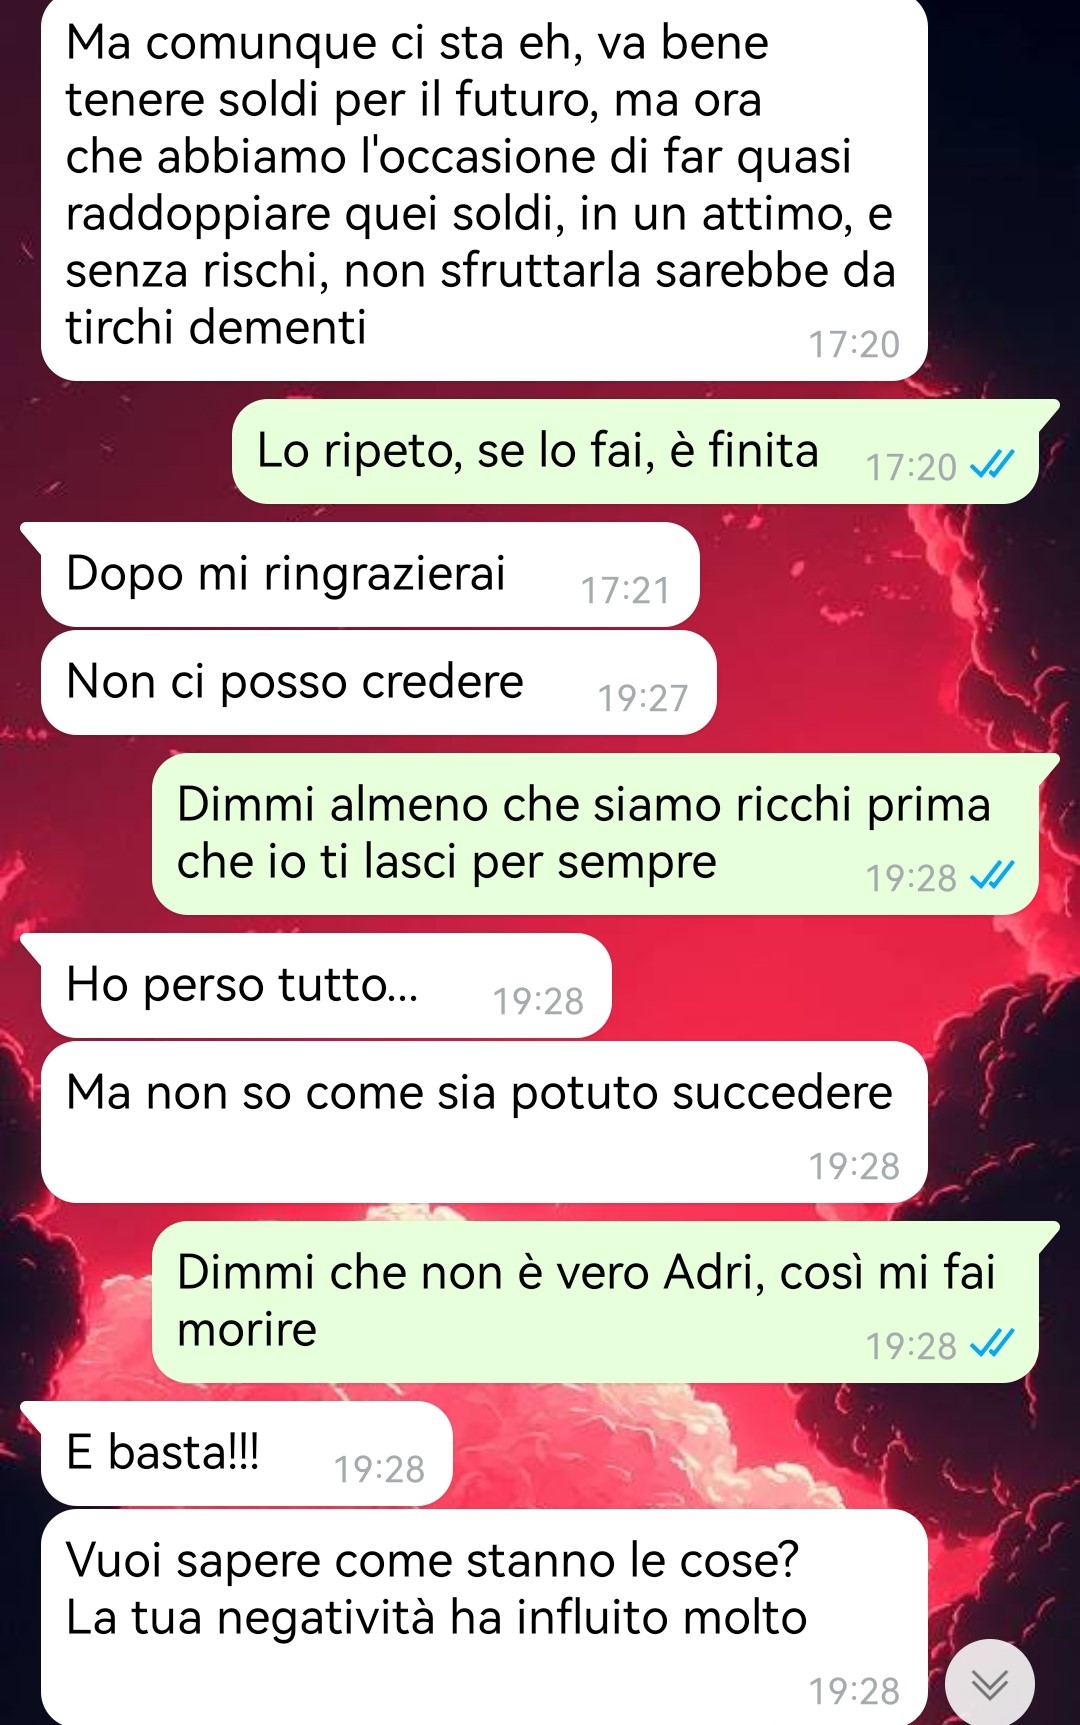Tap message starting 'Ma comunque ci sta eh'
The image size is (1080, 1725).
pos(484,188)
